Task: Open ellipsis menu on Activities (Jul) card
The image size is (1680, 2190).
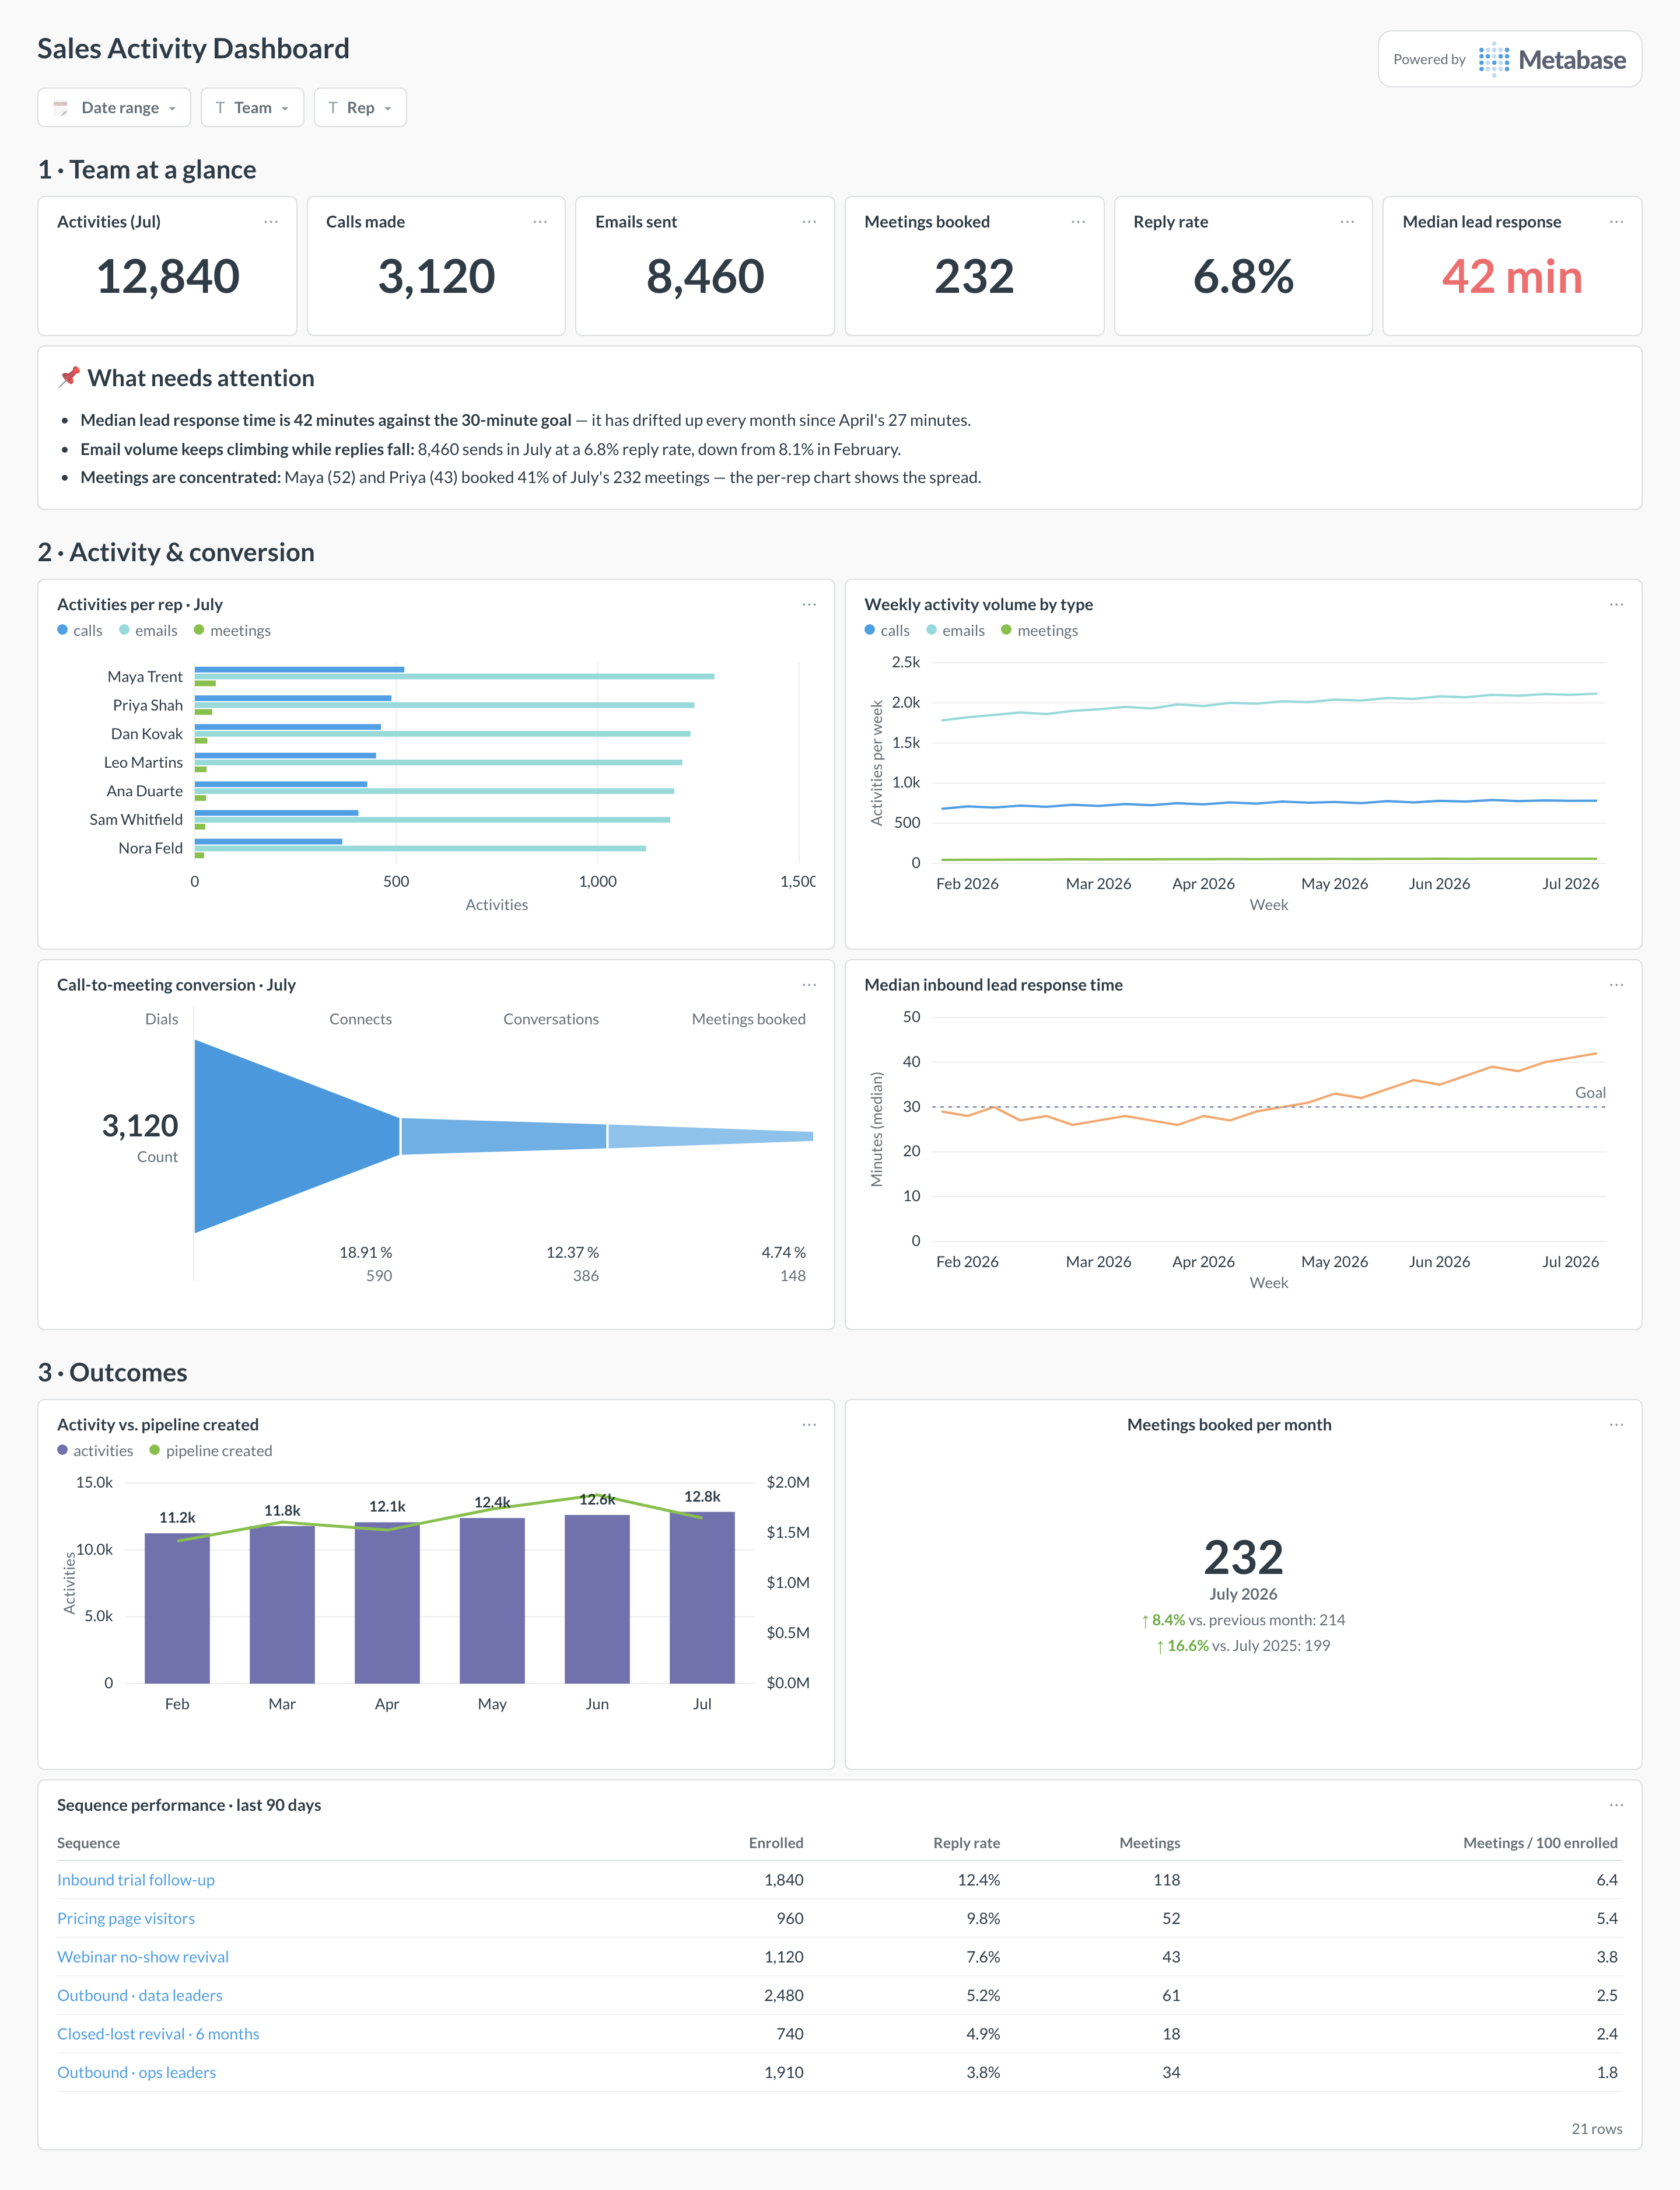Action: pos(271,222)
